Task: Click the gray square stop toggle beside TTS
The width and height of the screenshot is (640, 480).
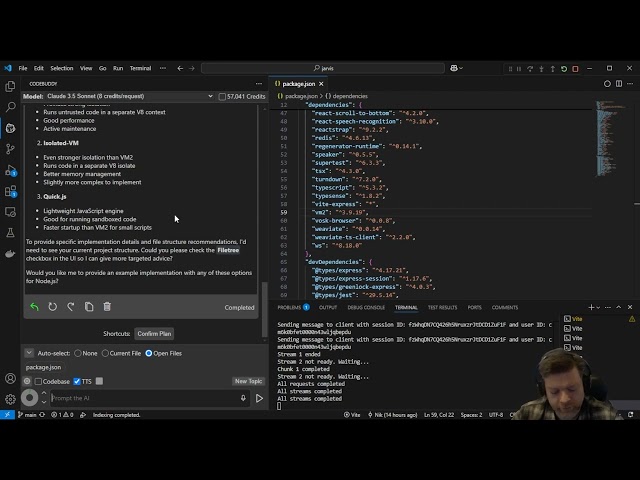Action: [99, 381]
